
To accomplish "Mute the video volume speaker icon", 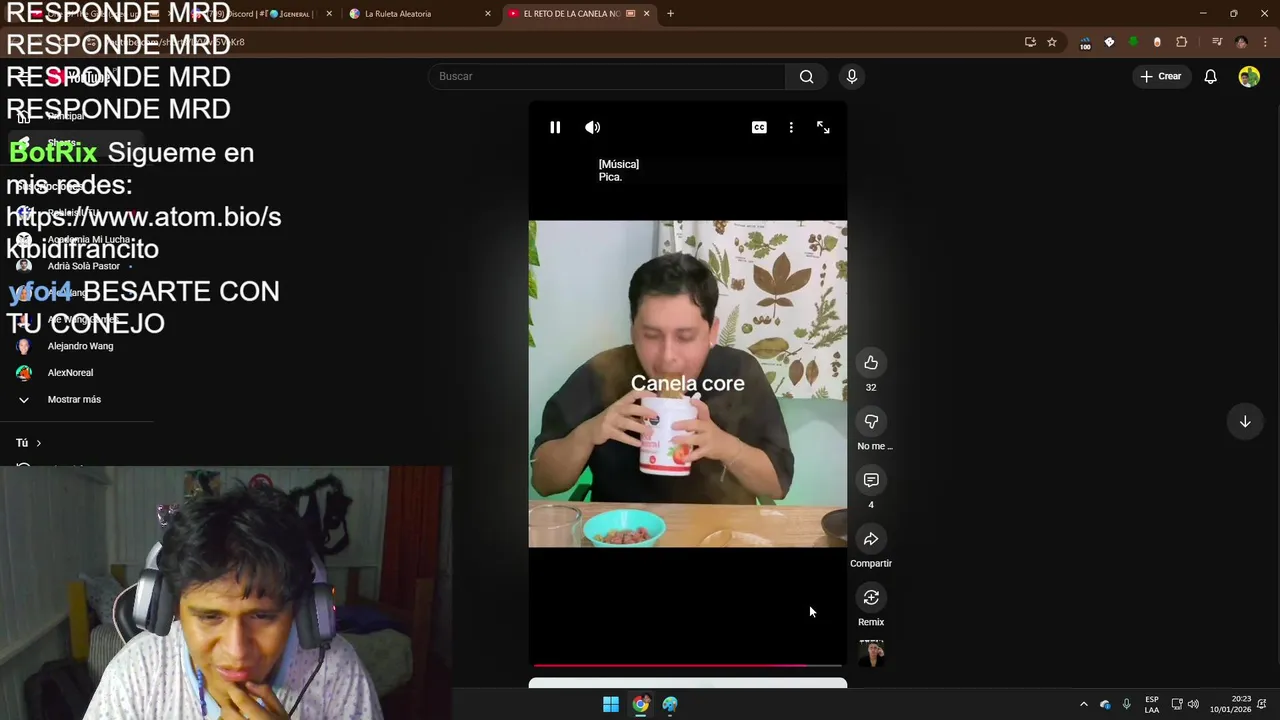I will tap(593, 127).
